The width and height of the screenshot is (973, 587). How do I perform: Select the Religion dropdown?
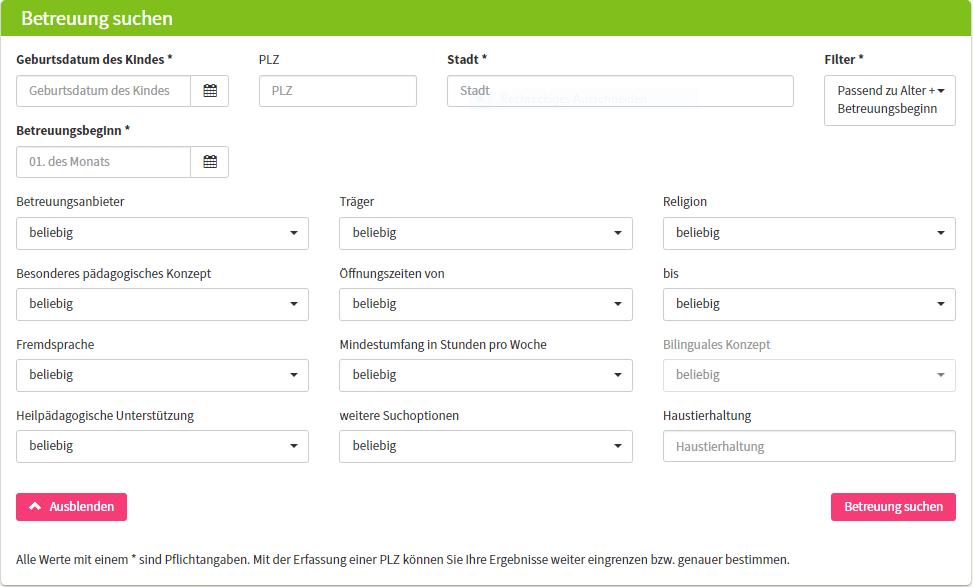(808, 233)
